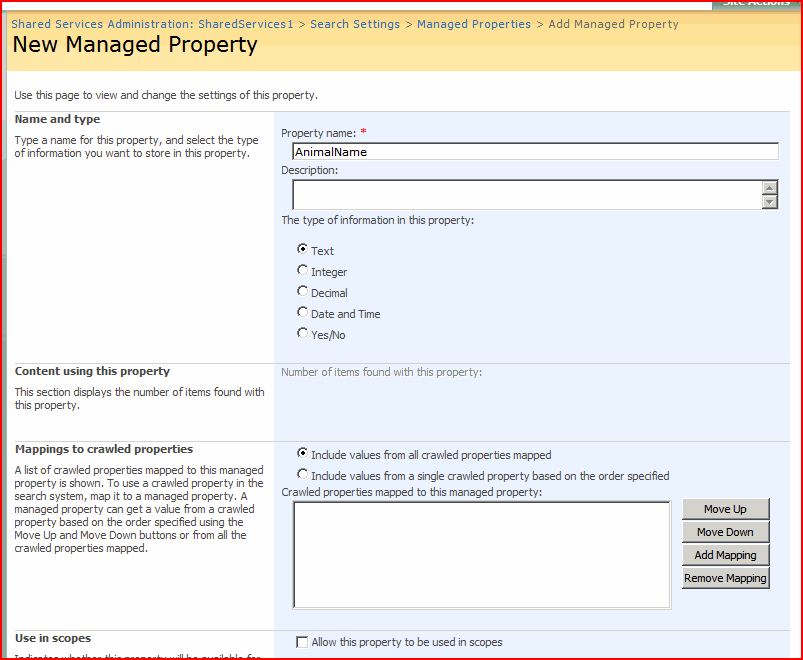
Task: Select include values from single crawled property
Action: pos(303,475)
